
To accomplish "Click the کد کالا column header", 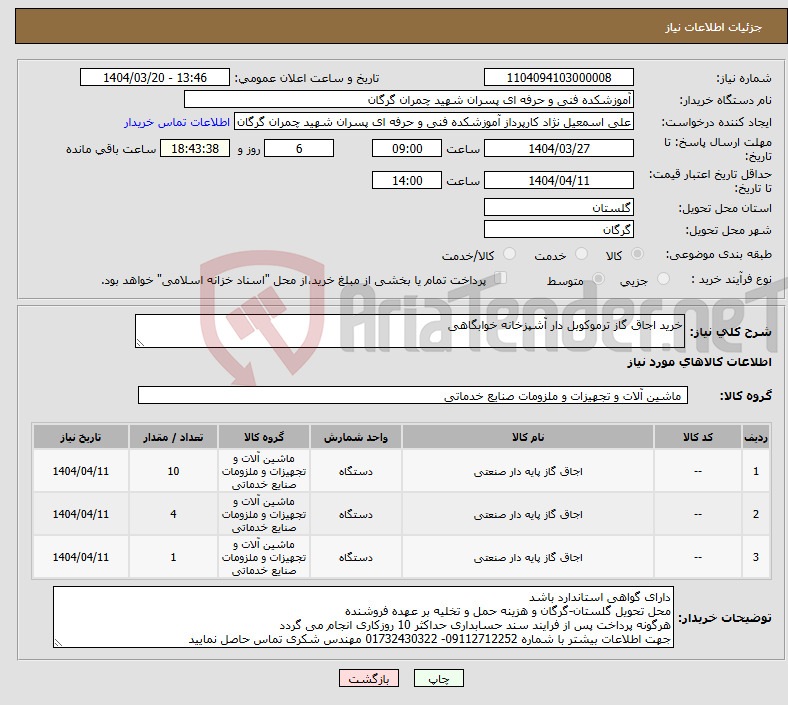I will click(698, 437).
